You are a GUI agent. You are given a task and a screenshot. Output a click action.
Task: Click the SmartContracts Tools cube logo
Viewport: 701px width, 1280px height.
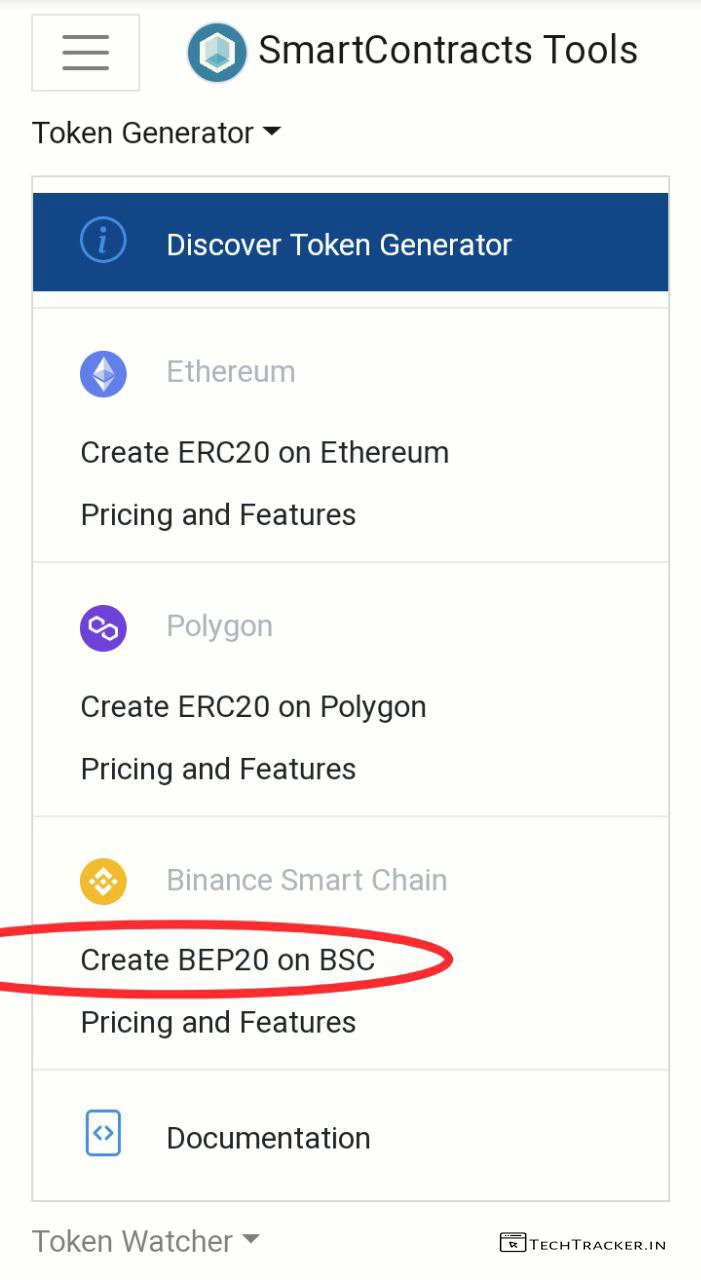coord(216,52)
